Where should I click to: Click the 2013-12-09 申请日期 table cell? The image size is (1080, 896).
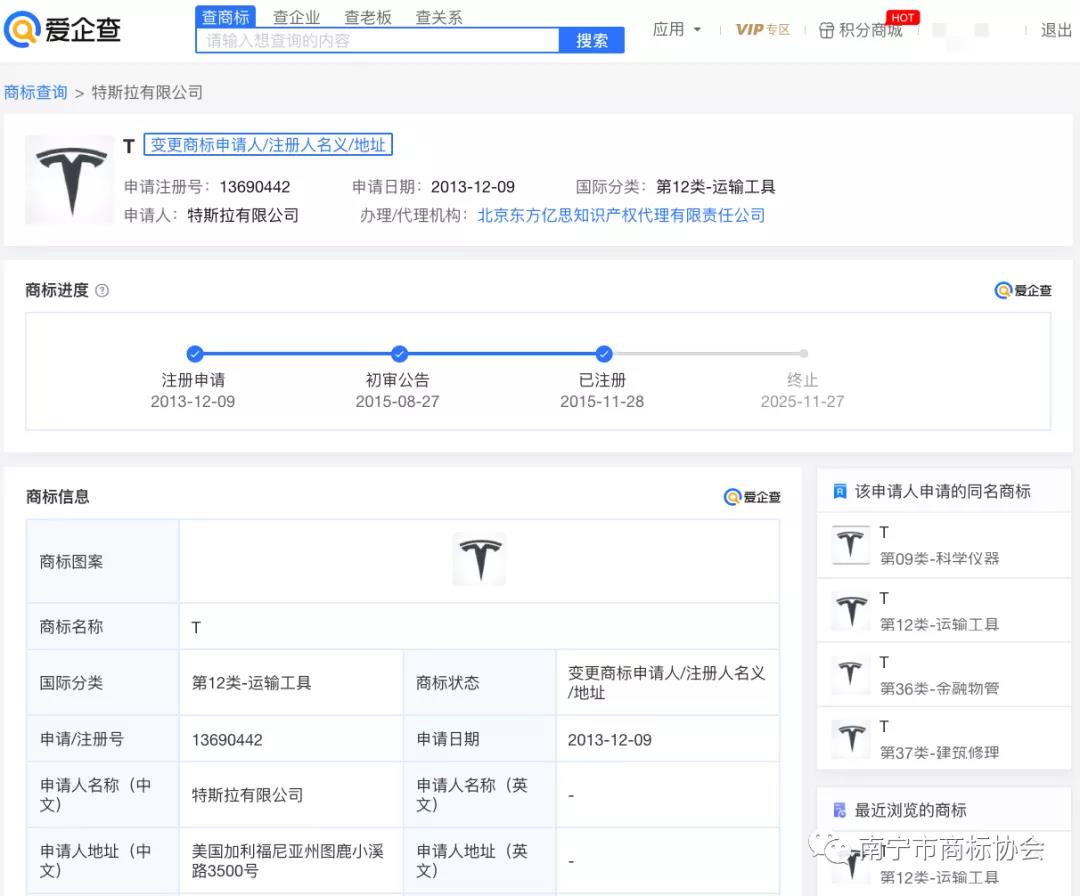point(667,739)
